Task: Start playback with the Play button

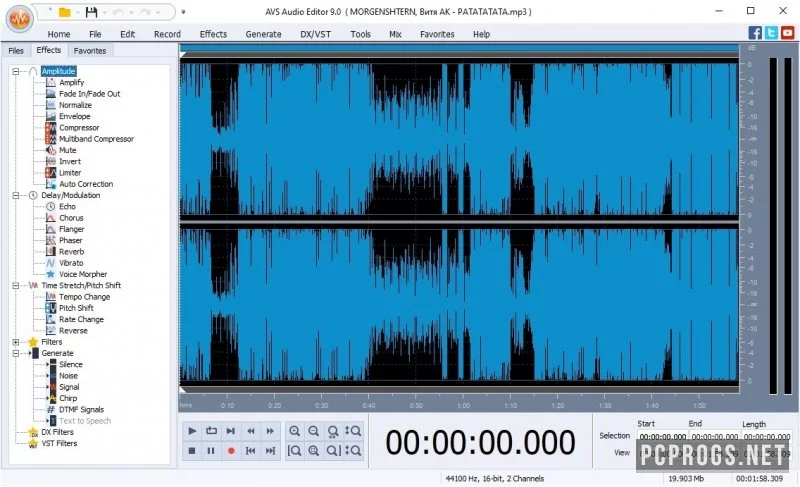Action: (x=192, y=431)
